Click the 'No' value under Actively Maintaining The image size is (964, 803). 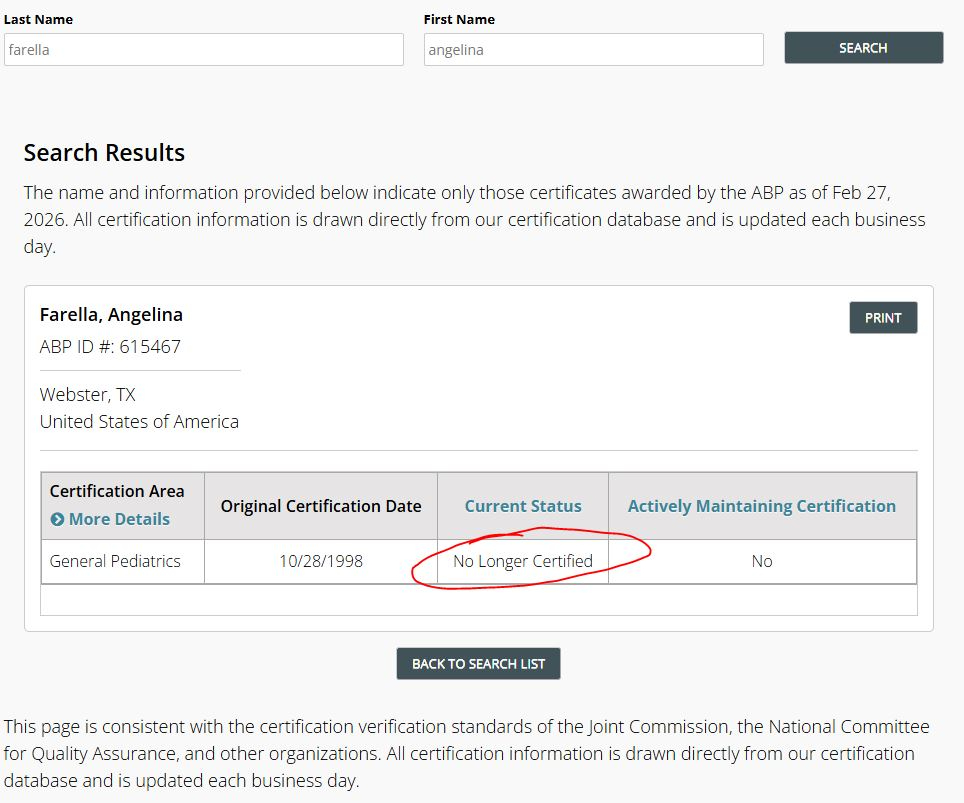pyautogui.click(x=761, y=561)
